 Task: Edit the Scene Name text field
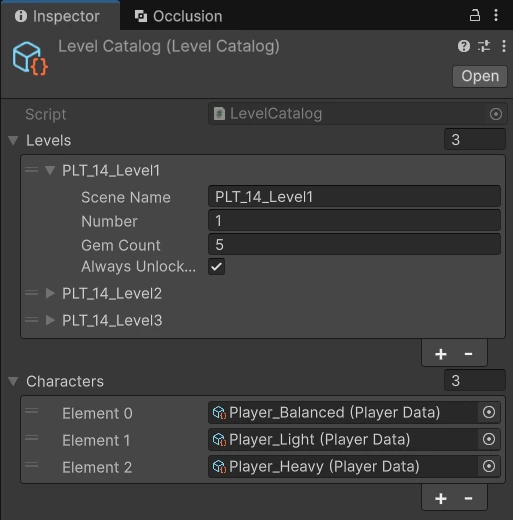click(354, 197)
